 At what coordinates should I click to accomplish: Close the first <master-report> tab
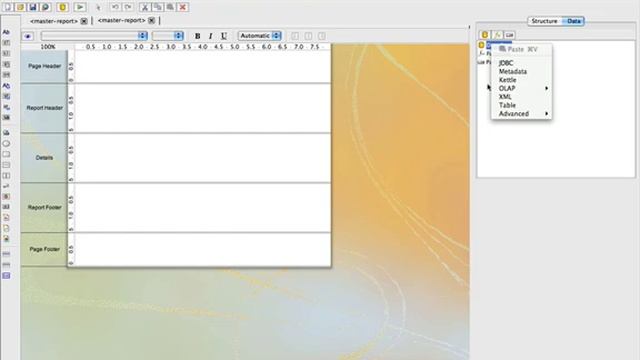pos(84,21)
